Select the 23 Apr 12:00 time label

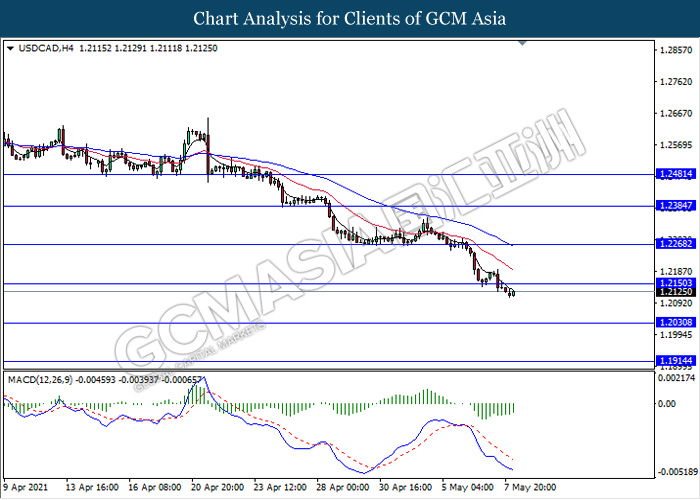[x=280, y=487]
